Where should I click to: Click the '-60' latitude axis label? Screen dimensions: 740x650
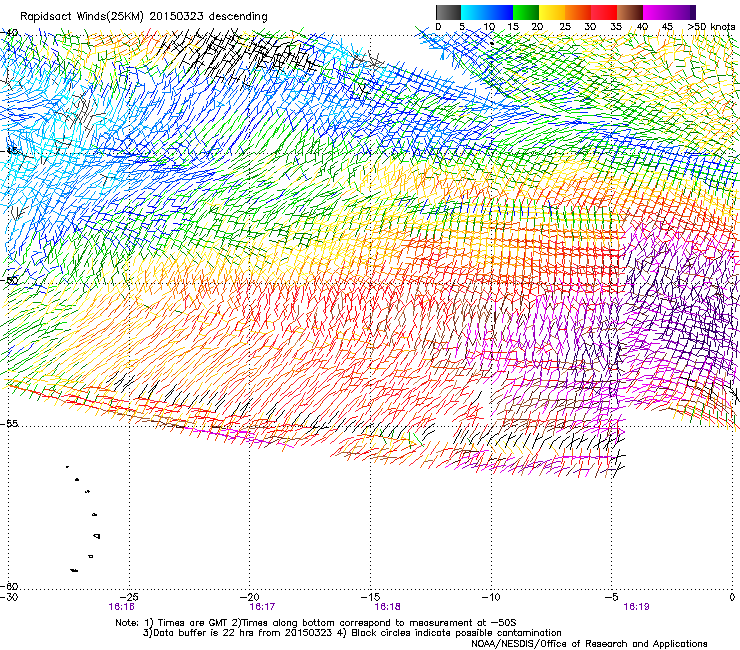pos(9,586)
